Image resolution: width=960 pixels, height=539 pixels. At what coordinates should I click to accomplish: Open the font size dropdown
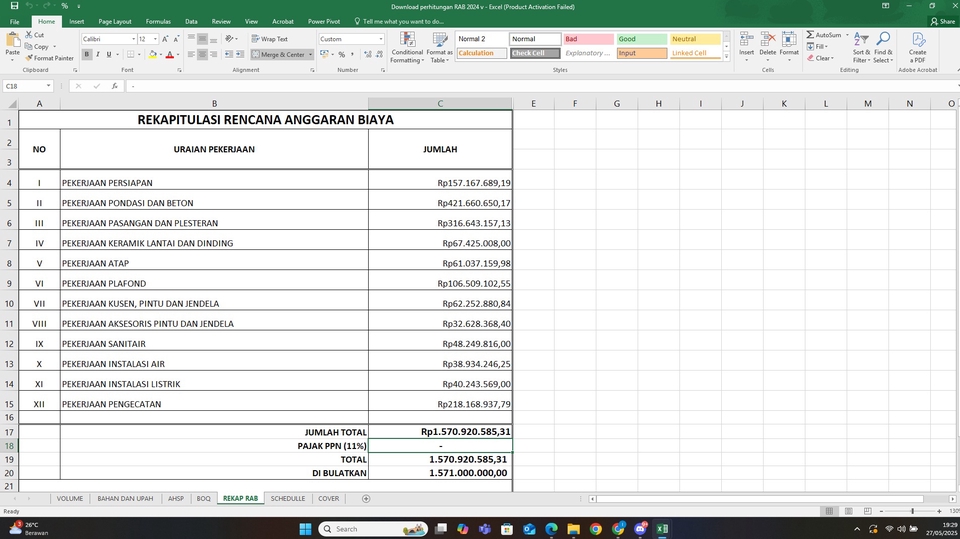(155, 39)
